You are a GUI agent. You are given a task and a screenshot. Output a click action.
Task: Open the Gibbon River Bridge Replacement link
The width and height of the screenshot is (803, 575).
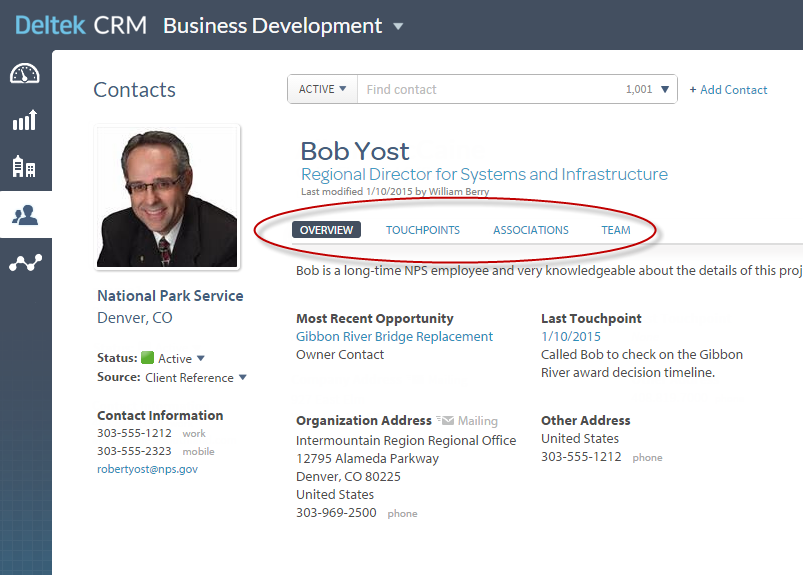(394, 337)
